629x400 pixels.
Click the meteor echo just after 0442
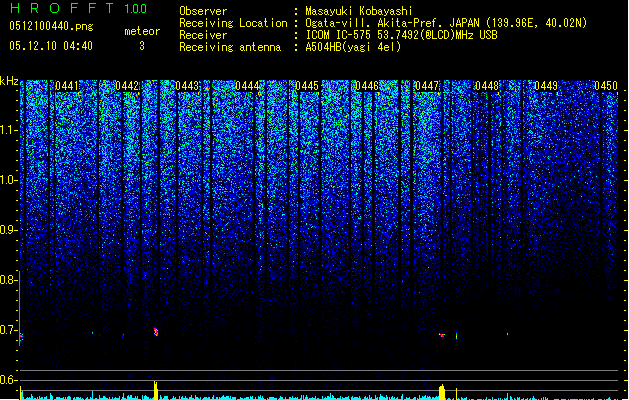click(x=156, y=332)
